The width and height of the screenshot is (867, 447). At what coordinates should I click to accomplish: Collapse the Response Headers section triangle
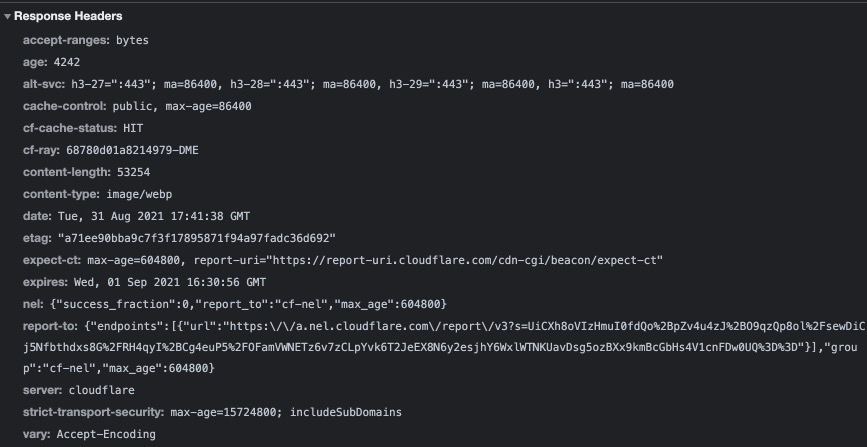click(x=8, y=17)
